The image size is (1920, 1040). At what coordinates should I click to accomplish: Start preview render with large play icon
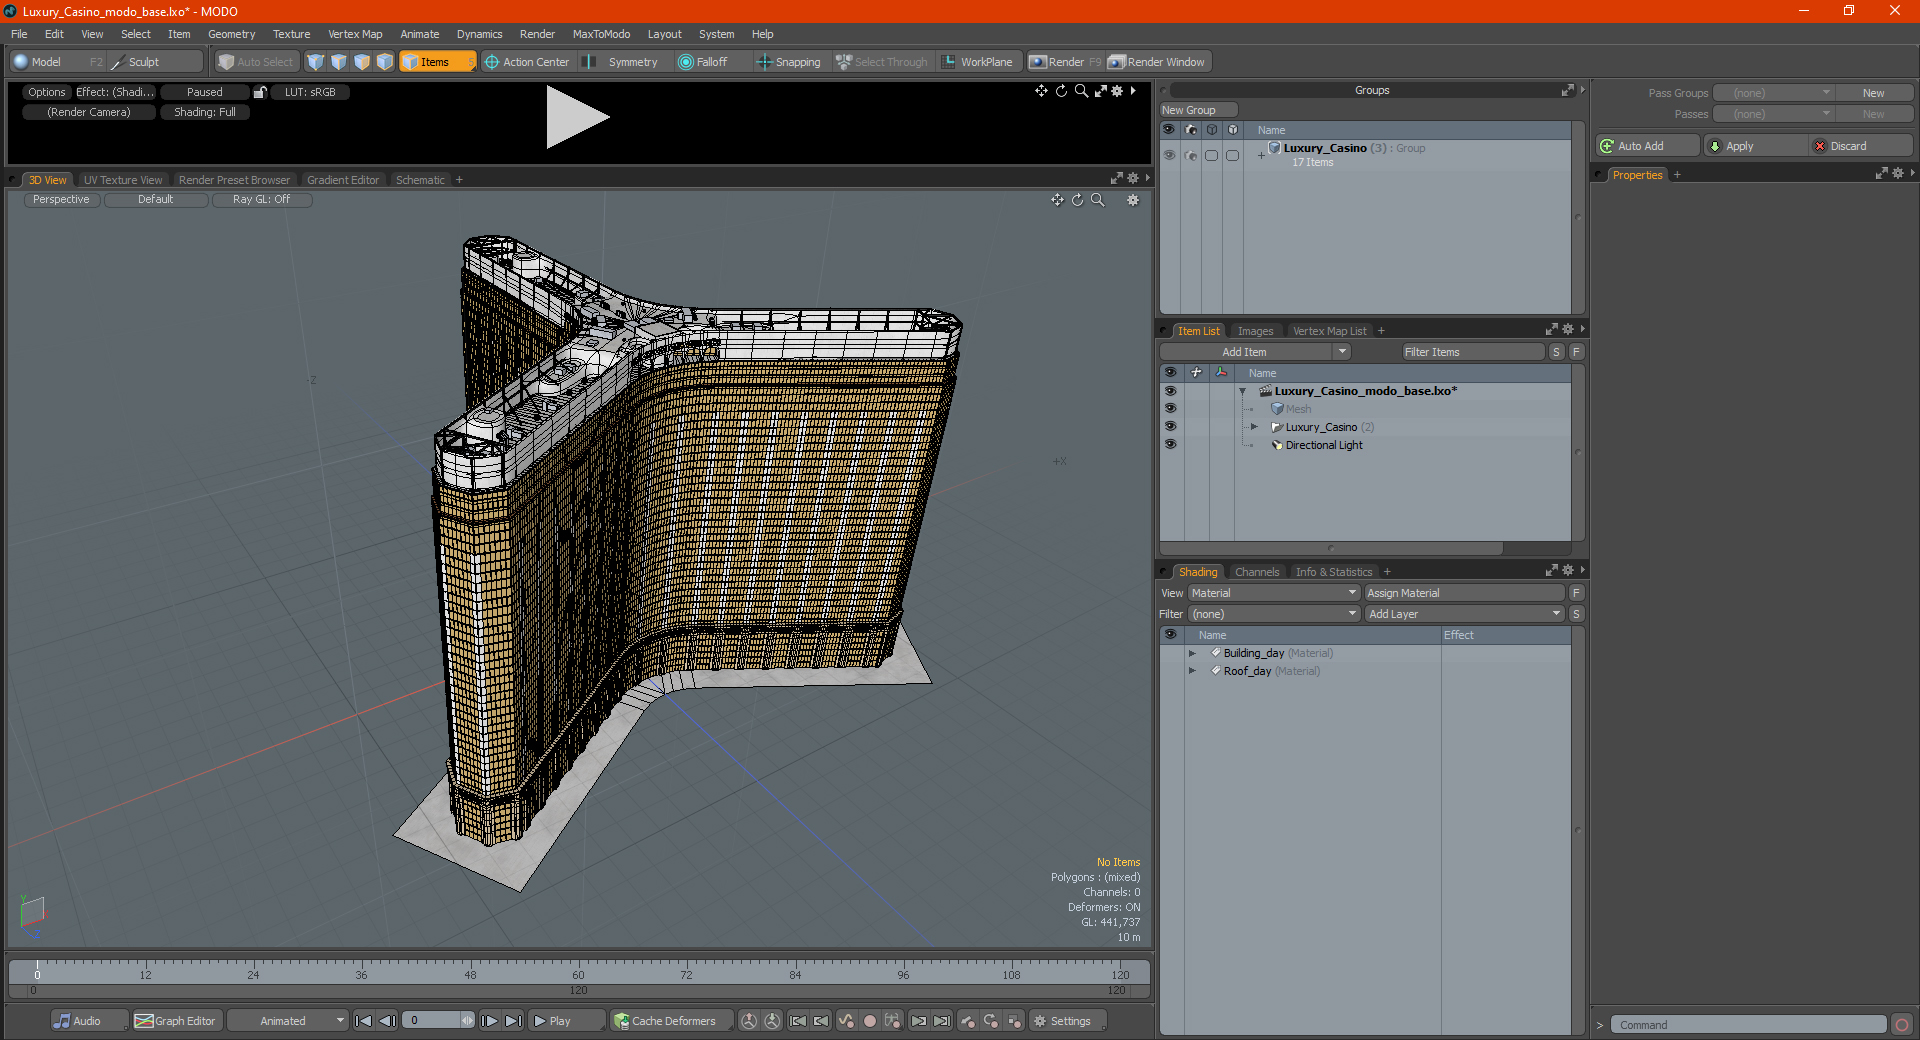tap(576, 118)
